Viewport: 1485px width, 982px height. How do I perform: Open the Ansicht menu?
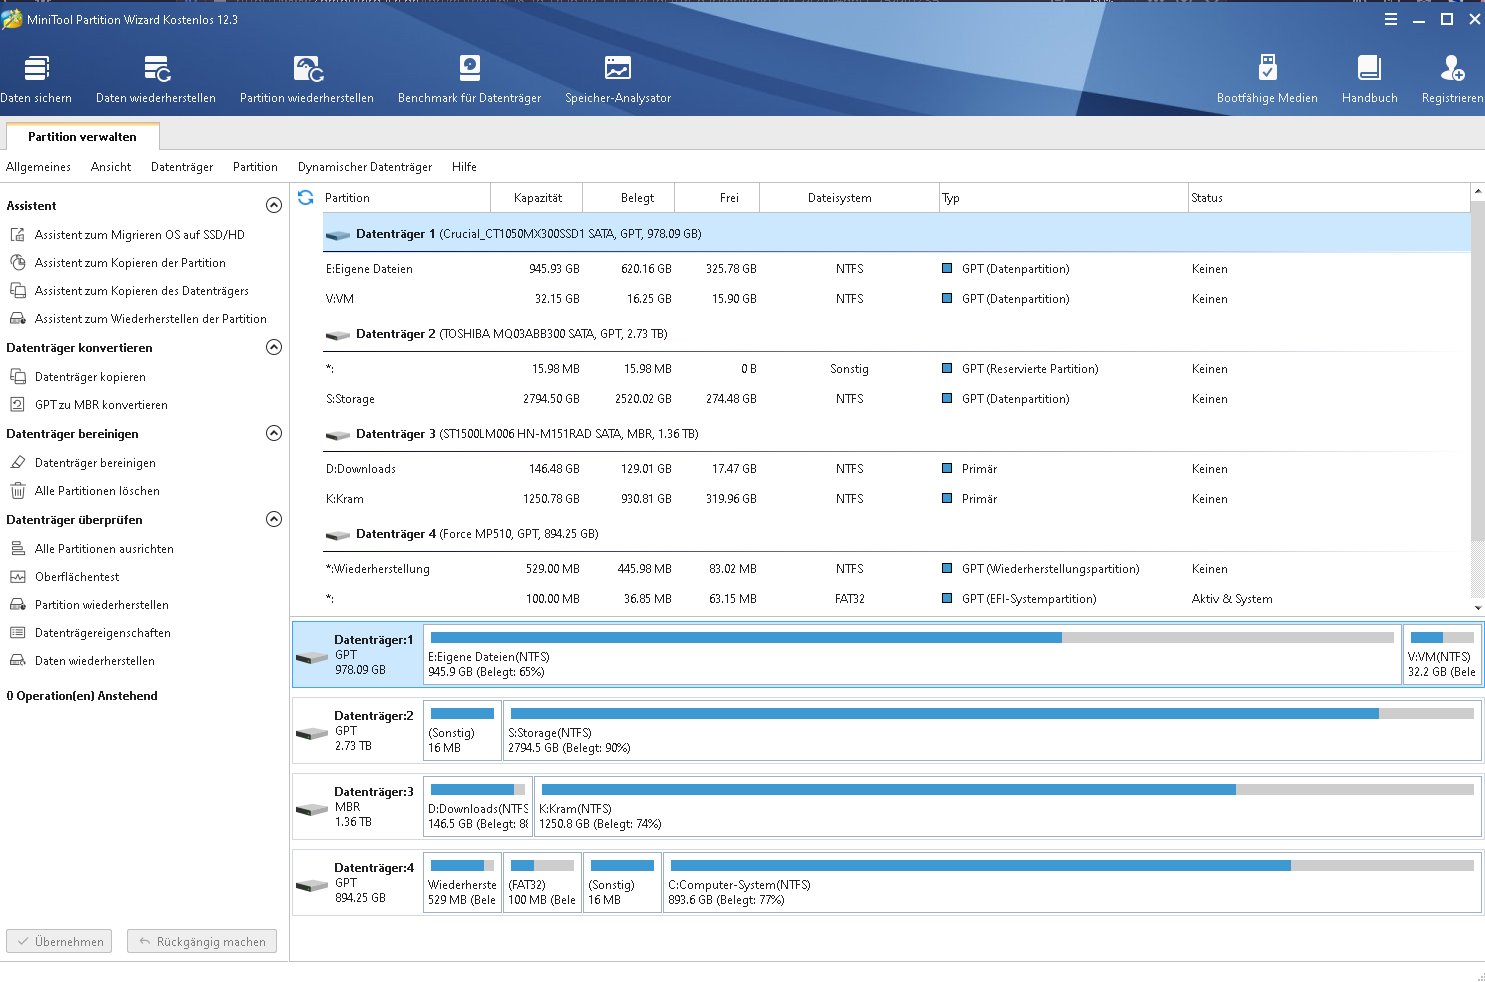coord(111,167)
